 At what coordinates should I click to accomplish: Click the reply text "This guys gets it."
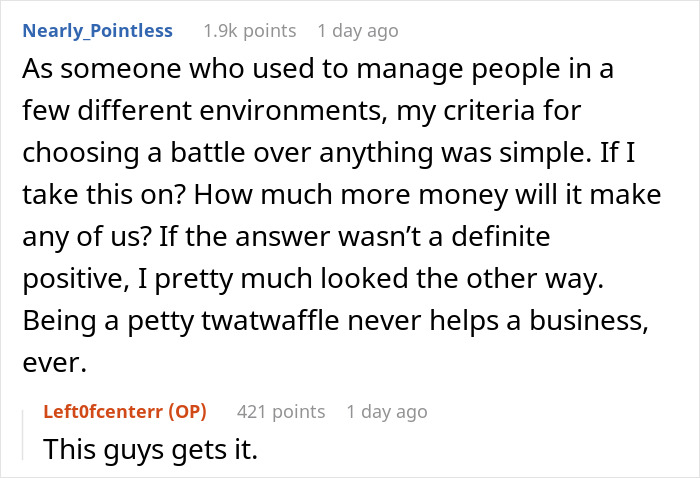point(151,449)
